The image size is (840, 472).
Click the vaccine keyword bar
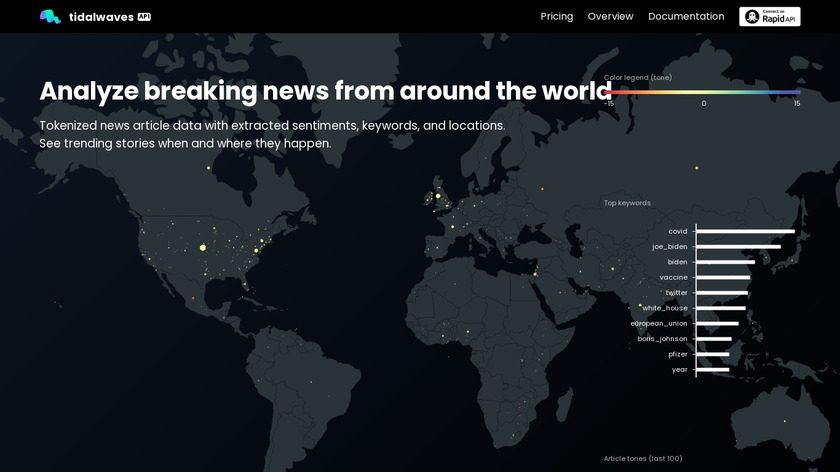click(x=723, y=277)
